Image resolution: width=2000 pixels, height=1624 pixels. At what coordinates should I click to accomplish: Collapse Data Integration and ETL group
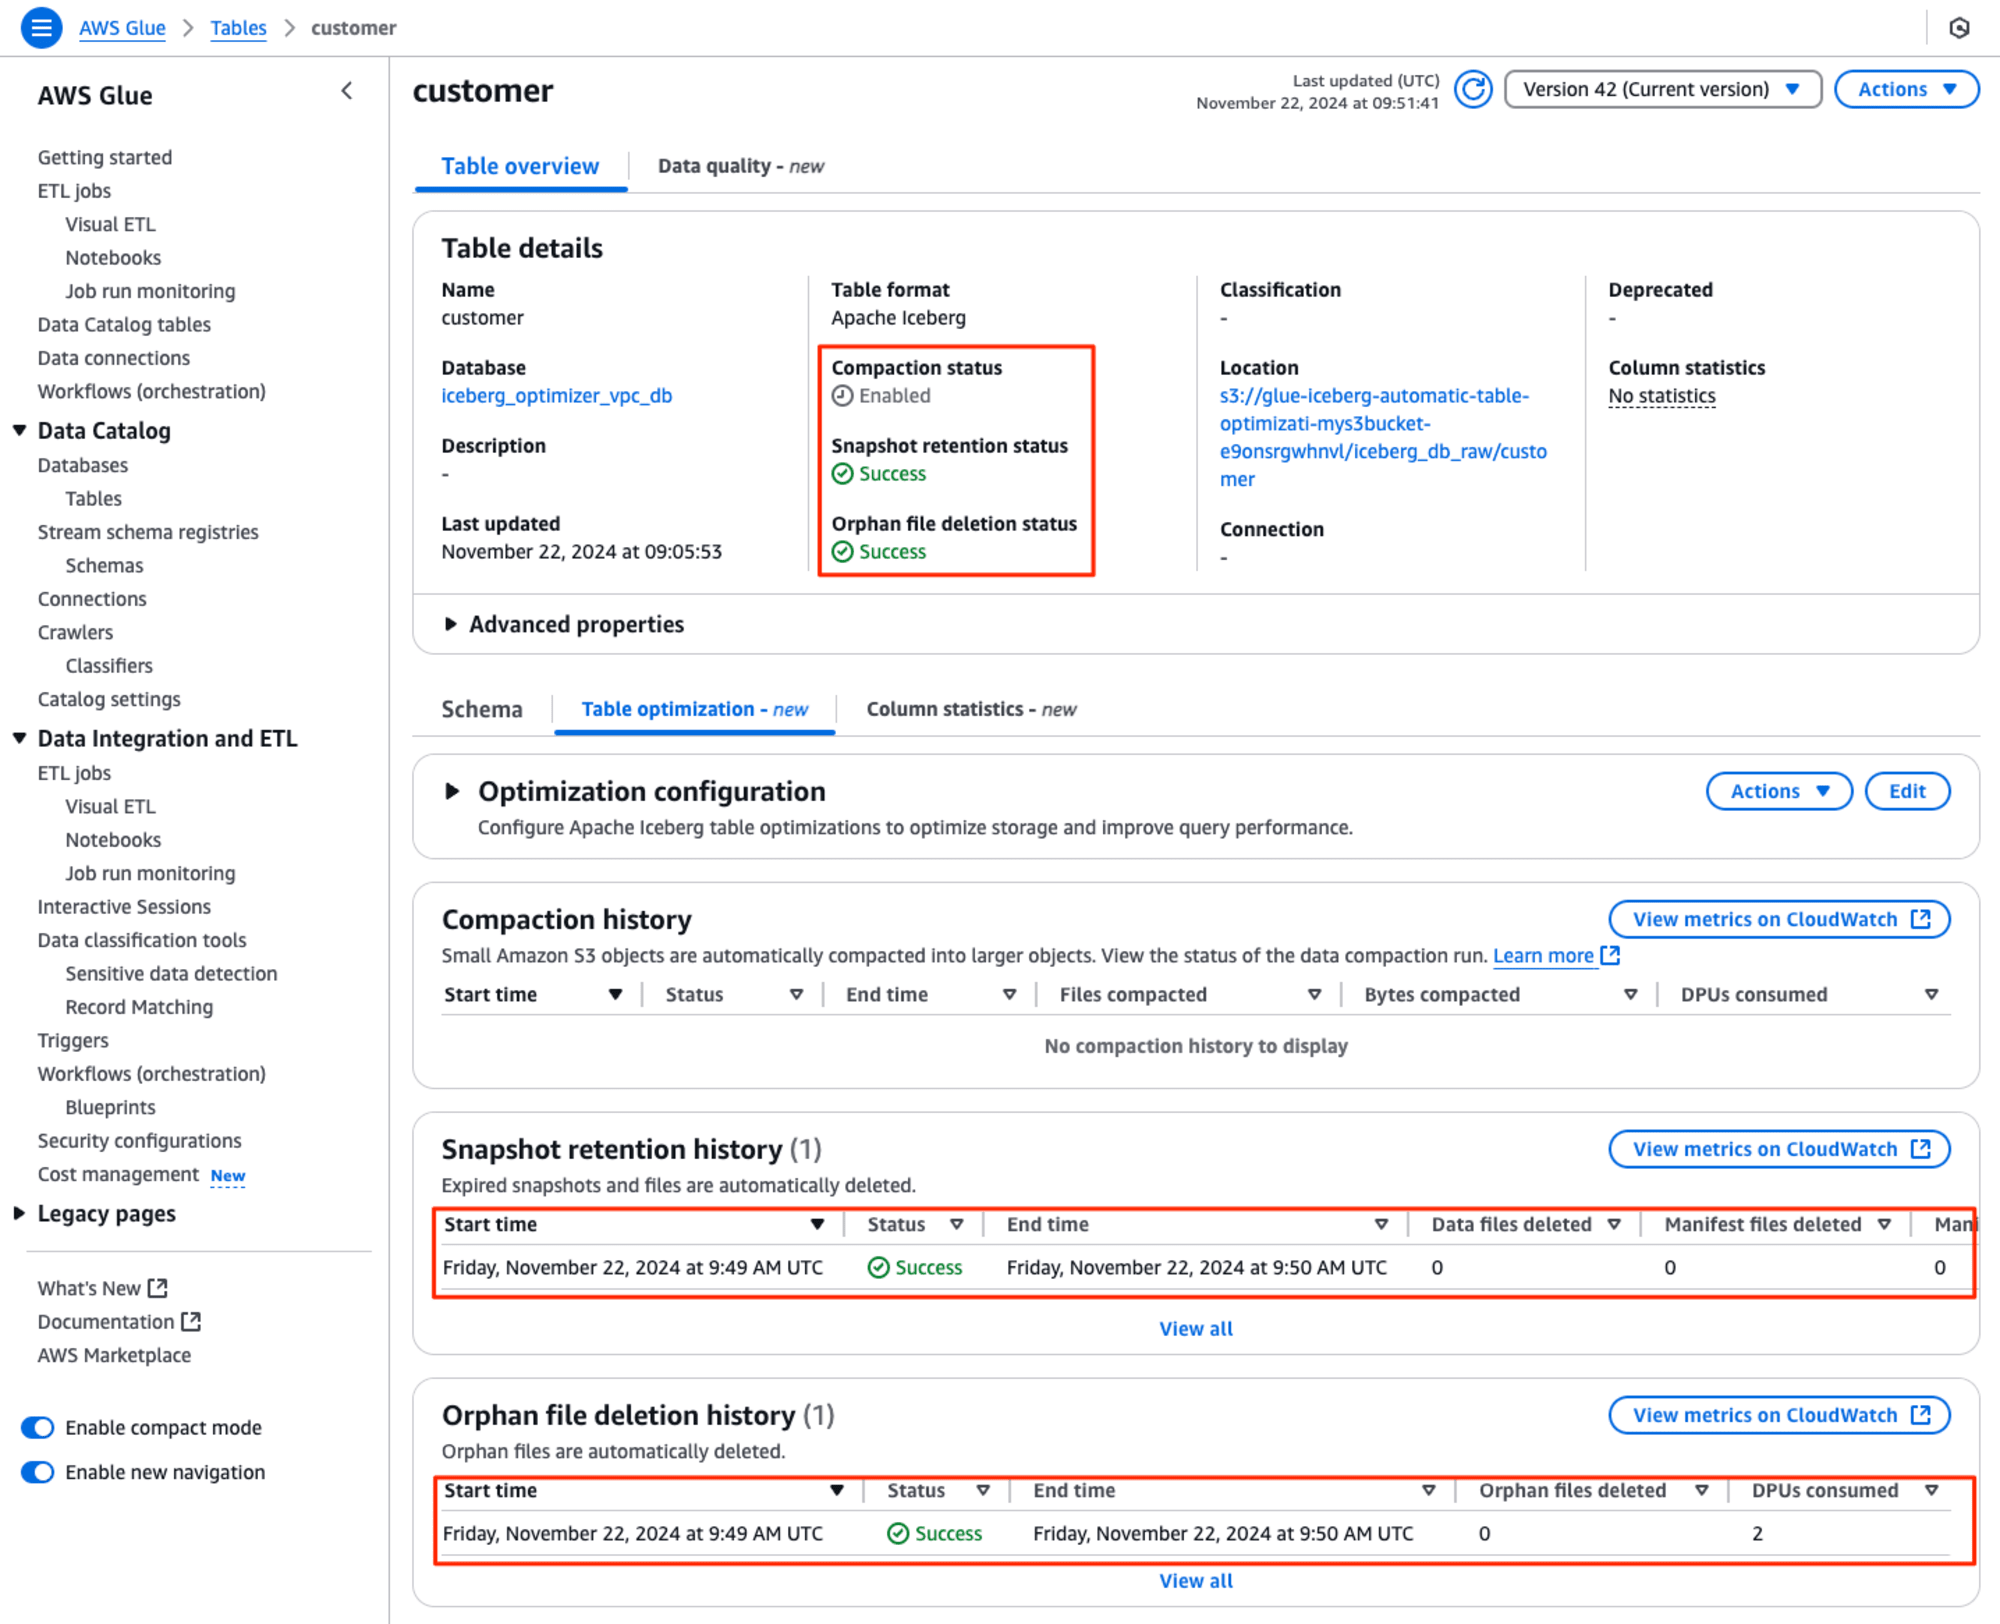tap(19, 738)
